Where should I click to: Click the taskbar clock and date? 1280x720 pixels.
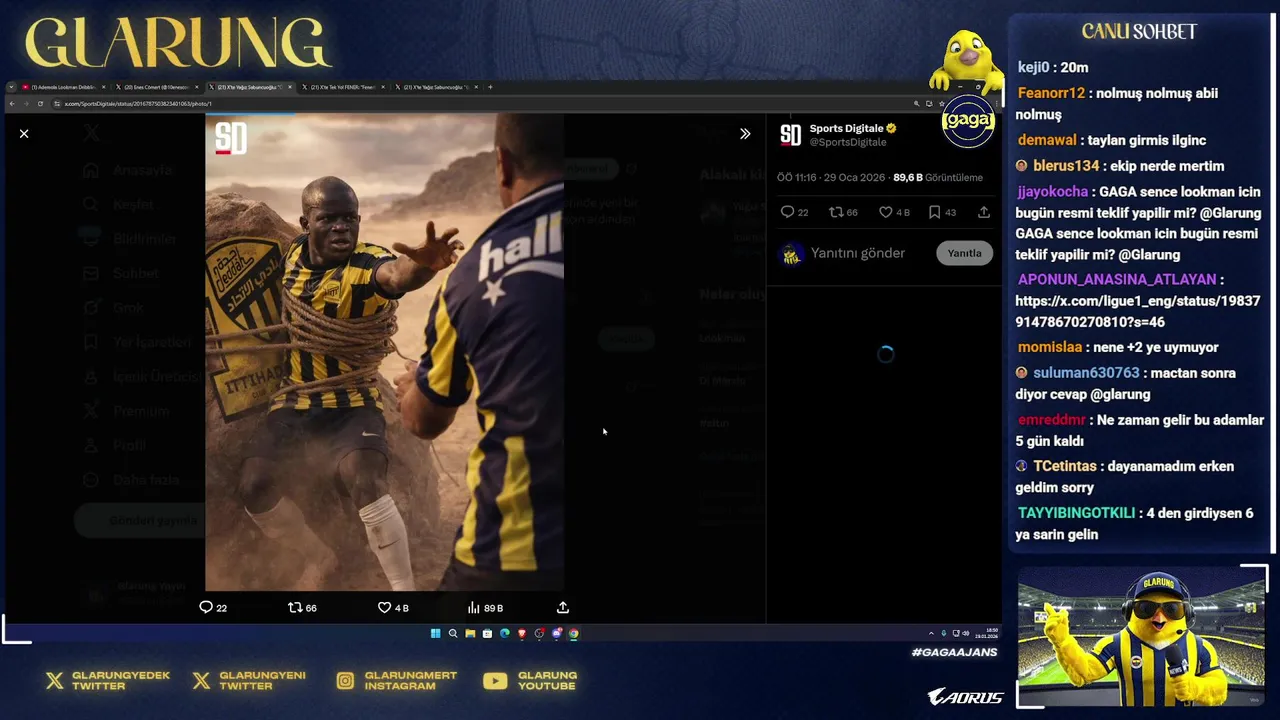[986, 633]
